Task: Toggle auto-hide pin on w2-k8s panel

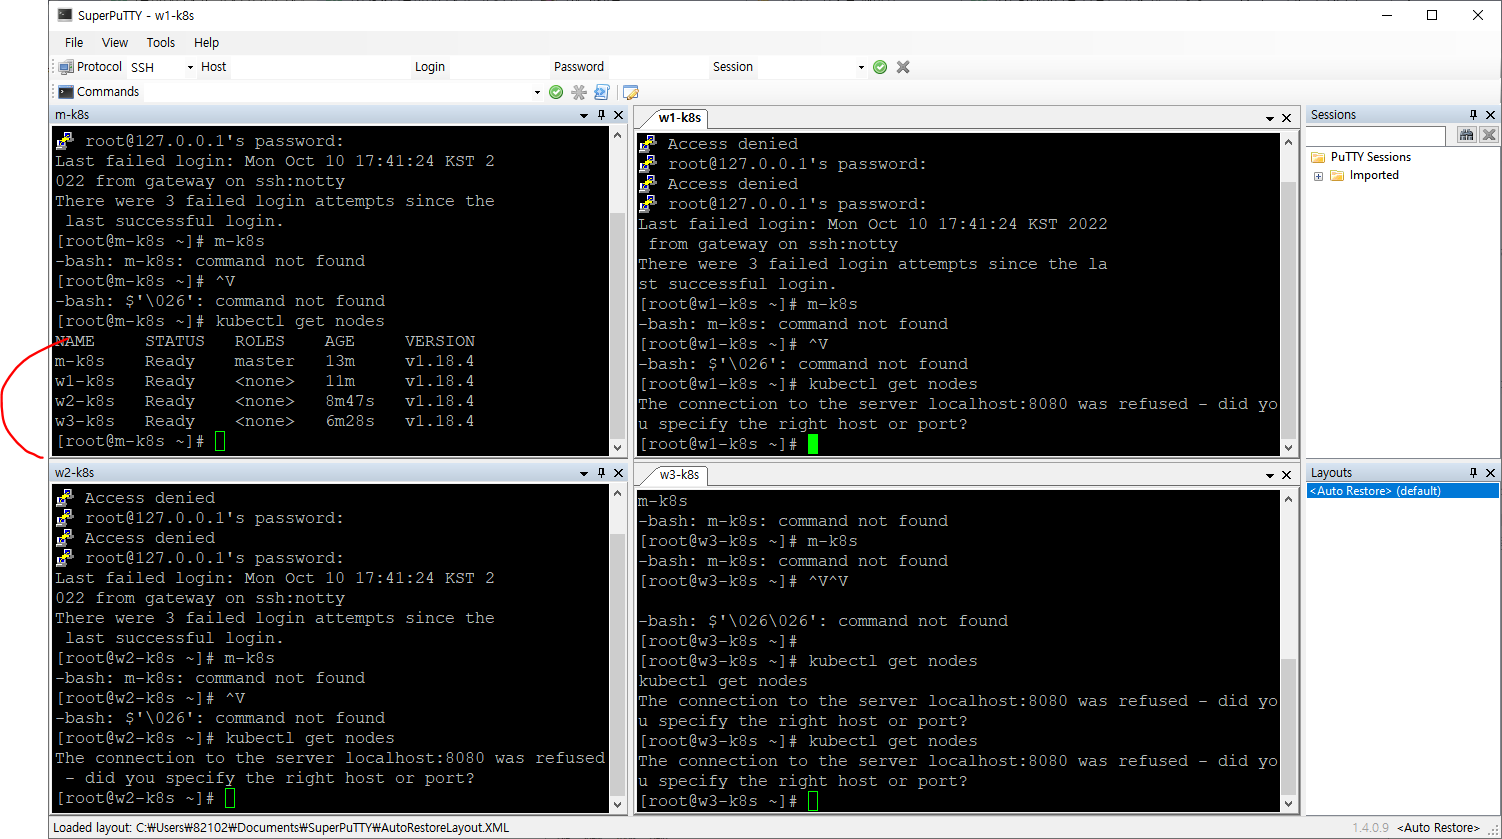Action: [x=601, y=472]
